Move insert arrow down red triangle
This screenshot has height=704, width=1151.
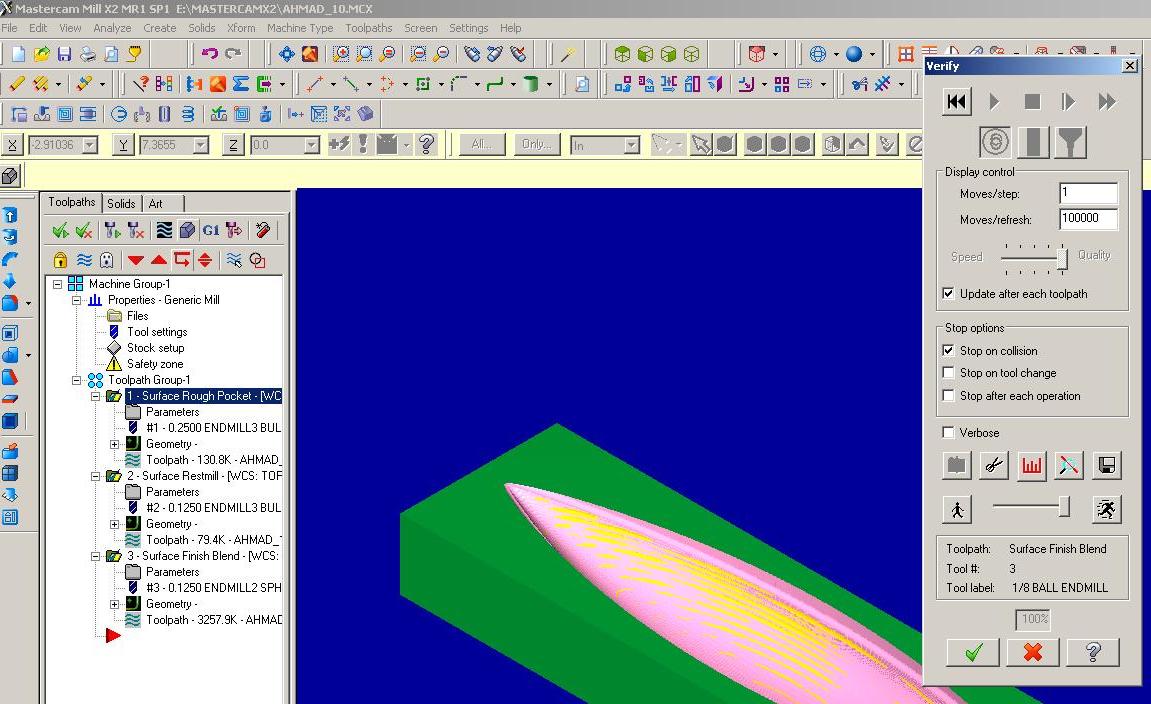(x=136, y=260)
